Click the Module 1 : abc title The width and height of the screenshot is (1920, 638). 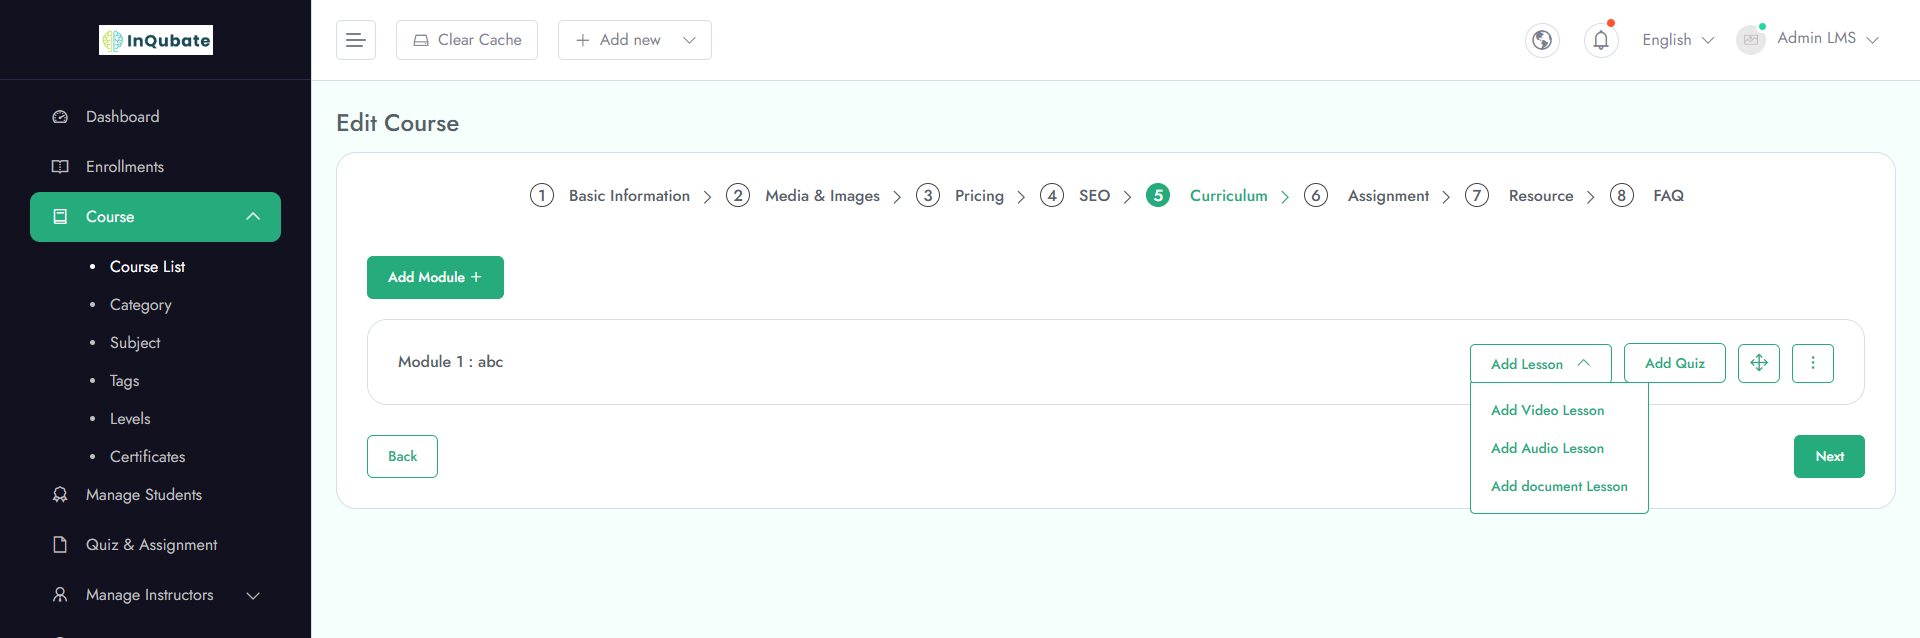click(450, 362)
